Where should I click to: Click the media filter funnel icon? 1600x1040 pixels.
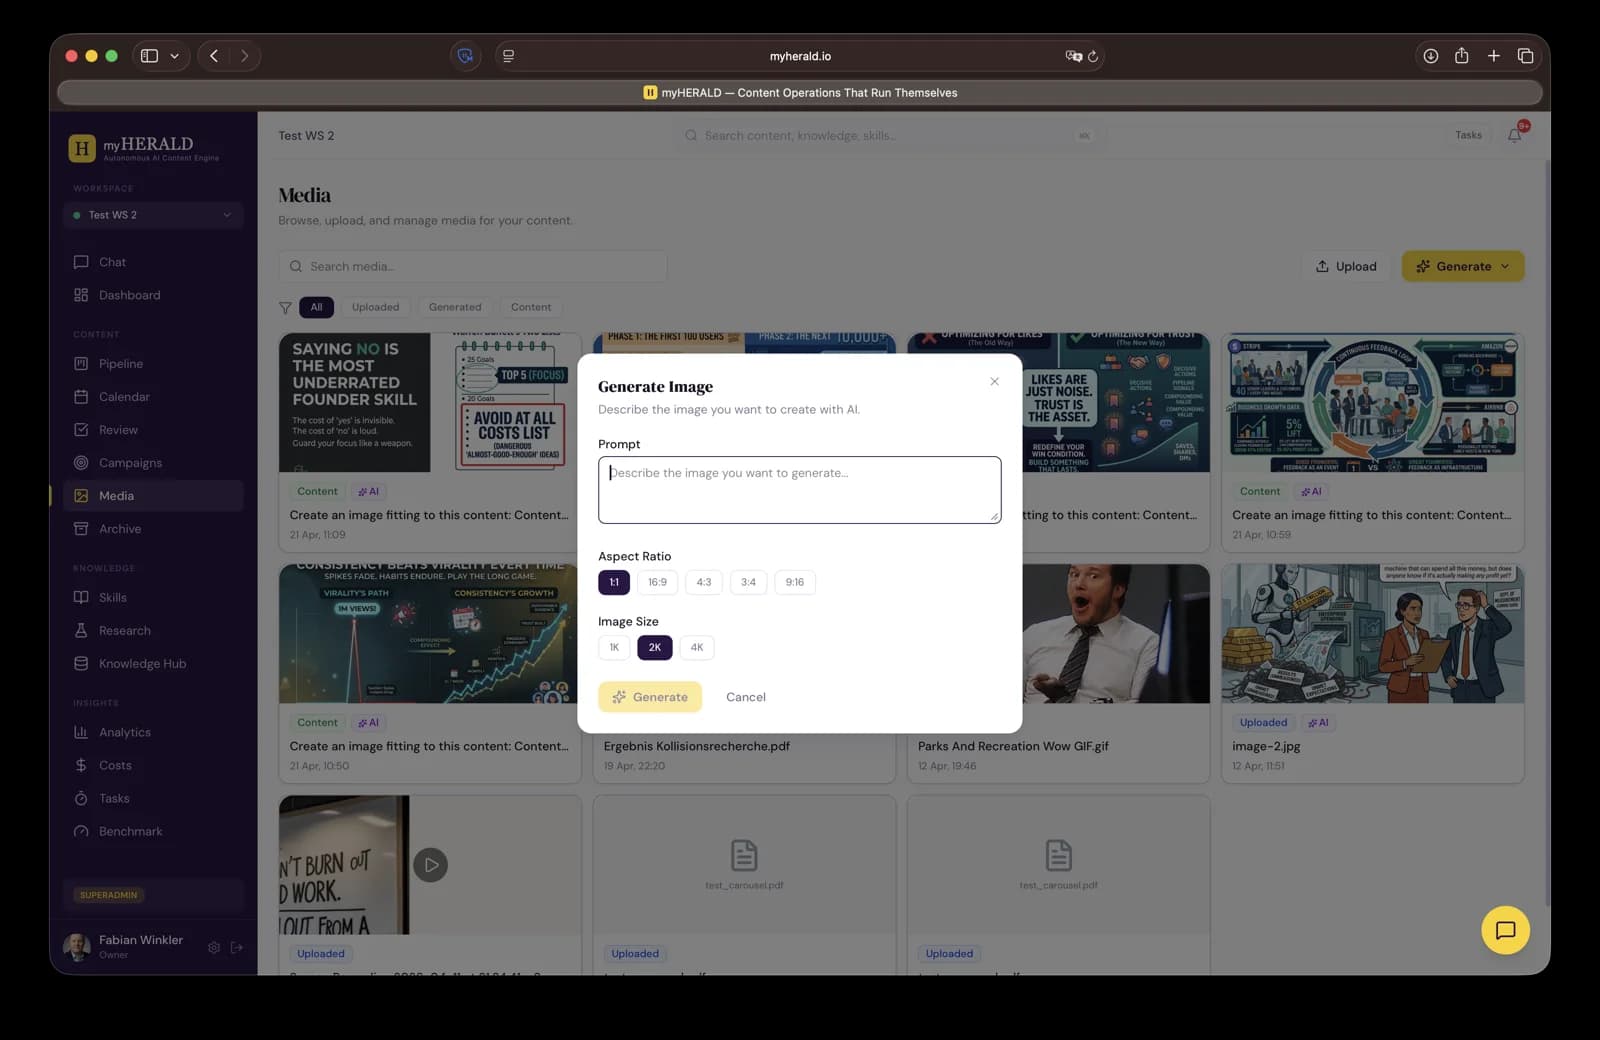[285, 307]
